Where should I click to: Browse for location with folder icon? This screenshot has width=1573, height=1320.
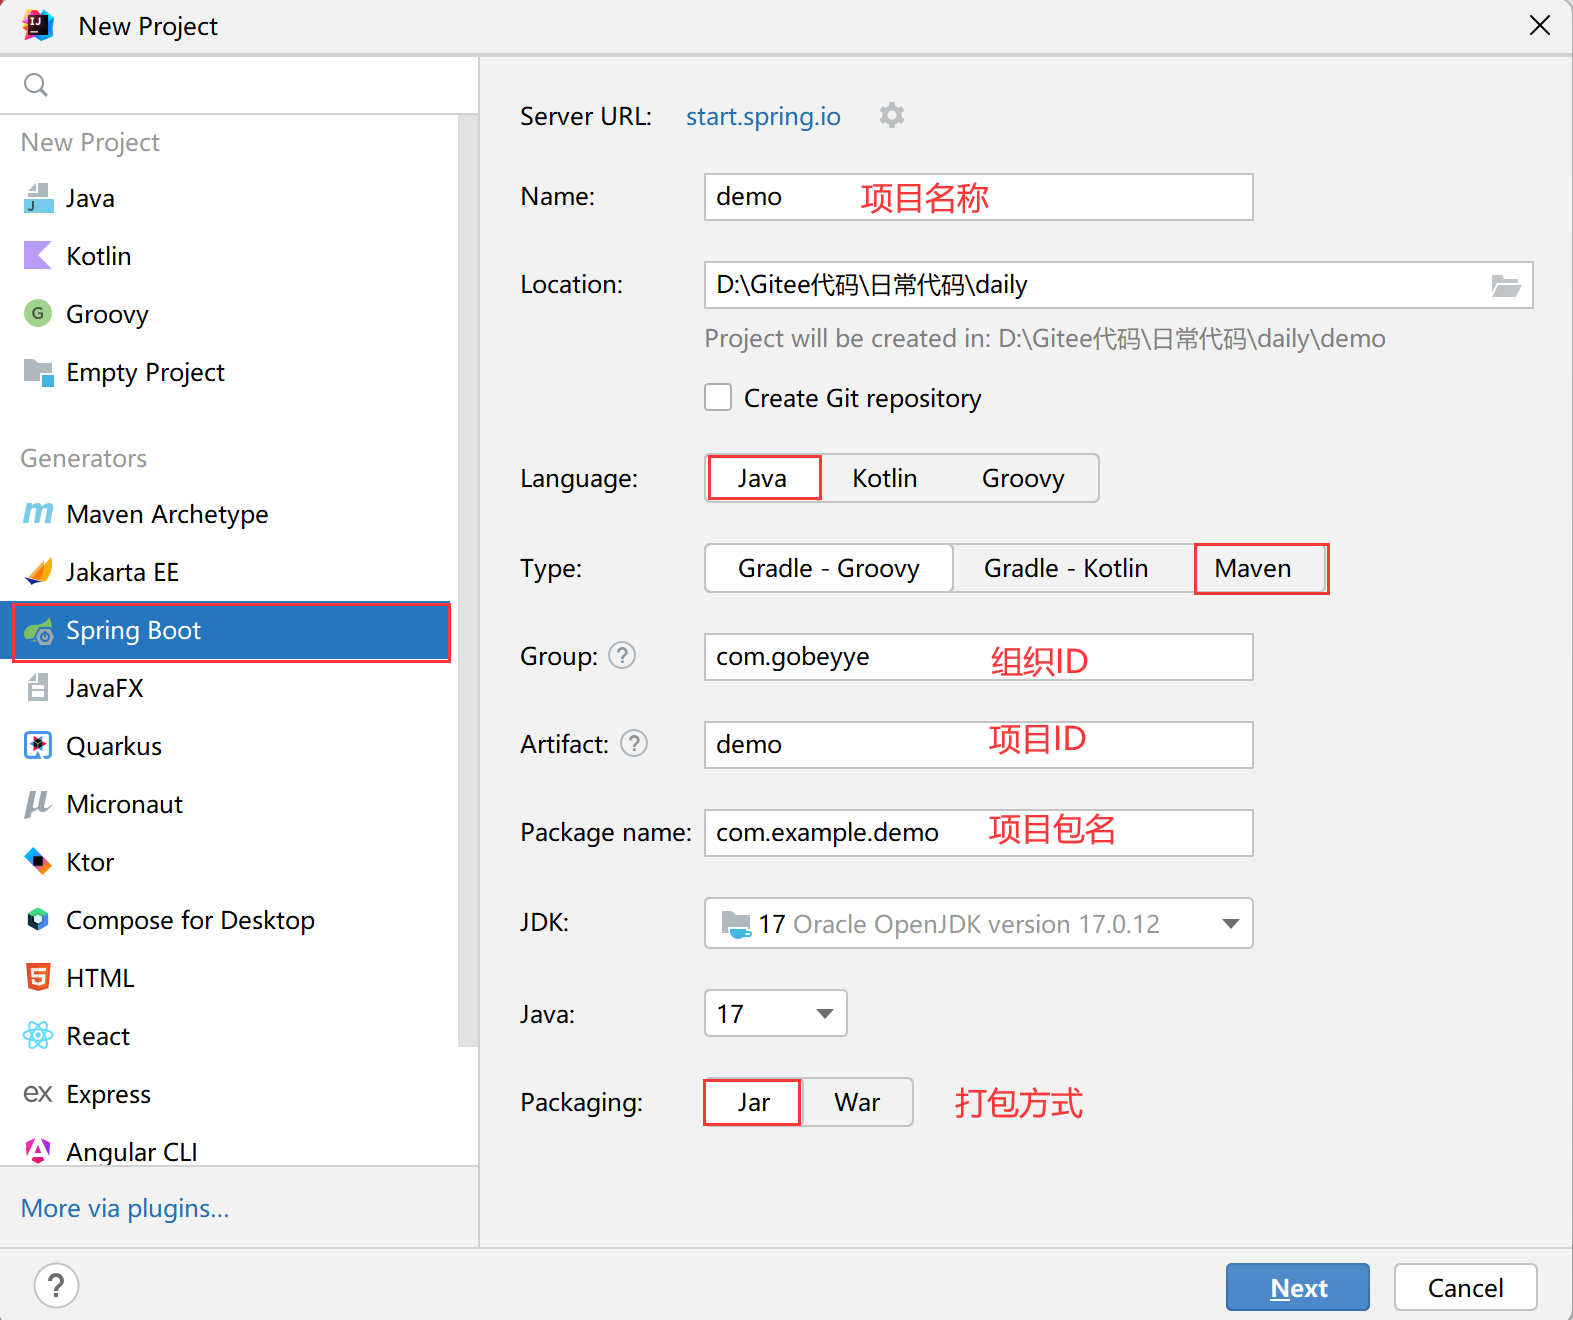click(1506, 286)
